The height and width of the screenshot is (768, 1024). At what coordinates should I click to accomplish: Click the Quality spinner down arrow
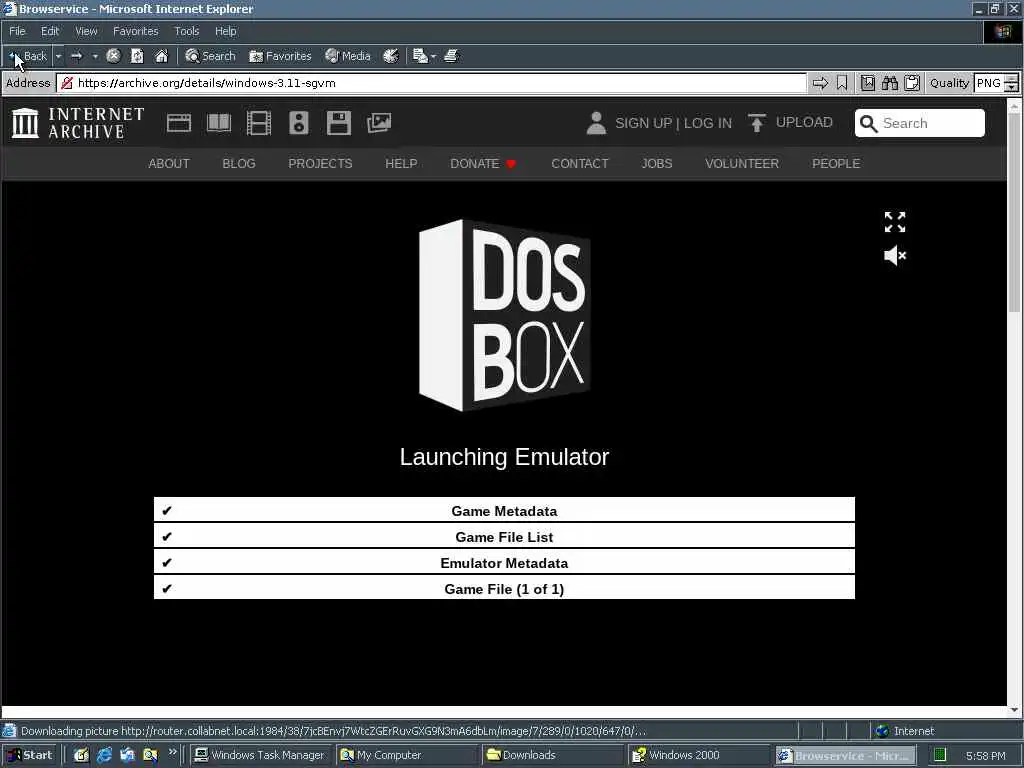pyautogui.click(x=1012, y=88)
